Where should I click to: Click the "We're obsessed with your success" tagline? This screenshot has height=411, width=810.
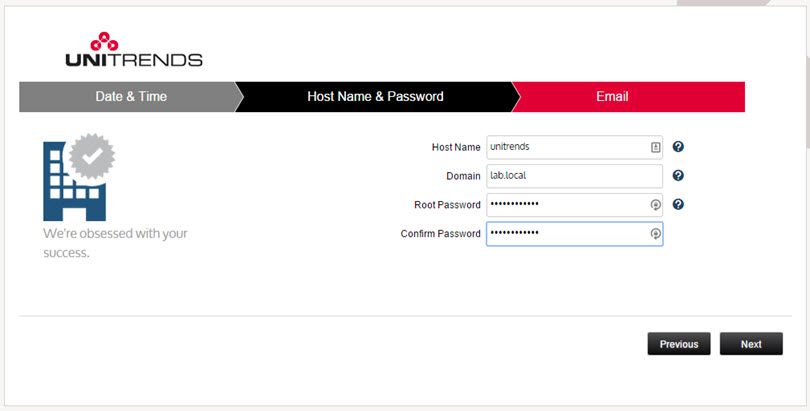coord(115,243)
